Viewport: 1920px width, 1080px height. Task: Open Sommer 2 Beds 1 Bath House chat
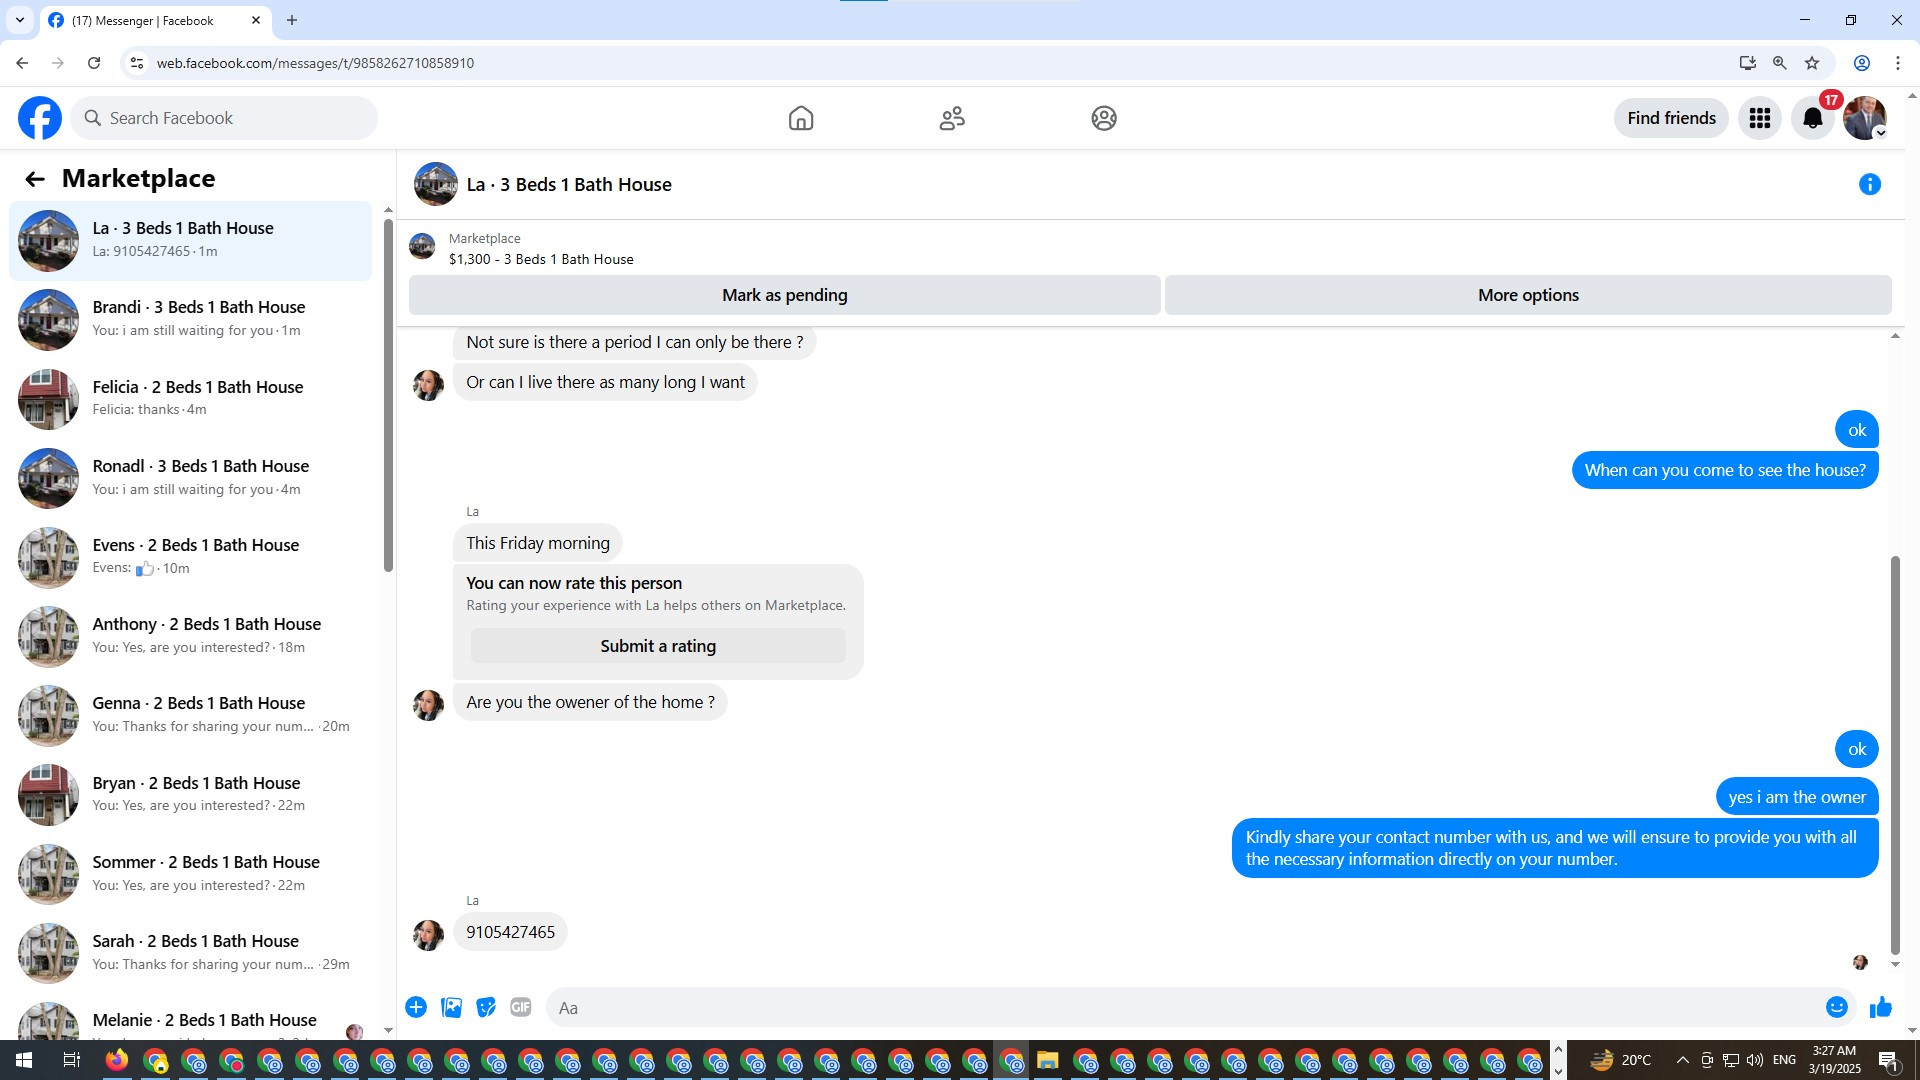pyautogui.click(x=190, y=874)
